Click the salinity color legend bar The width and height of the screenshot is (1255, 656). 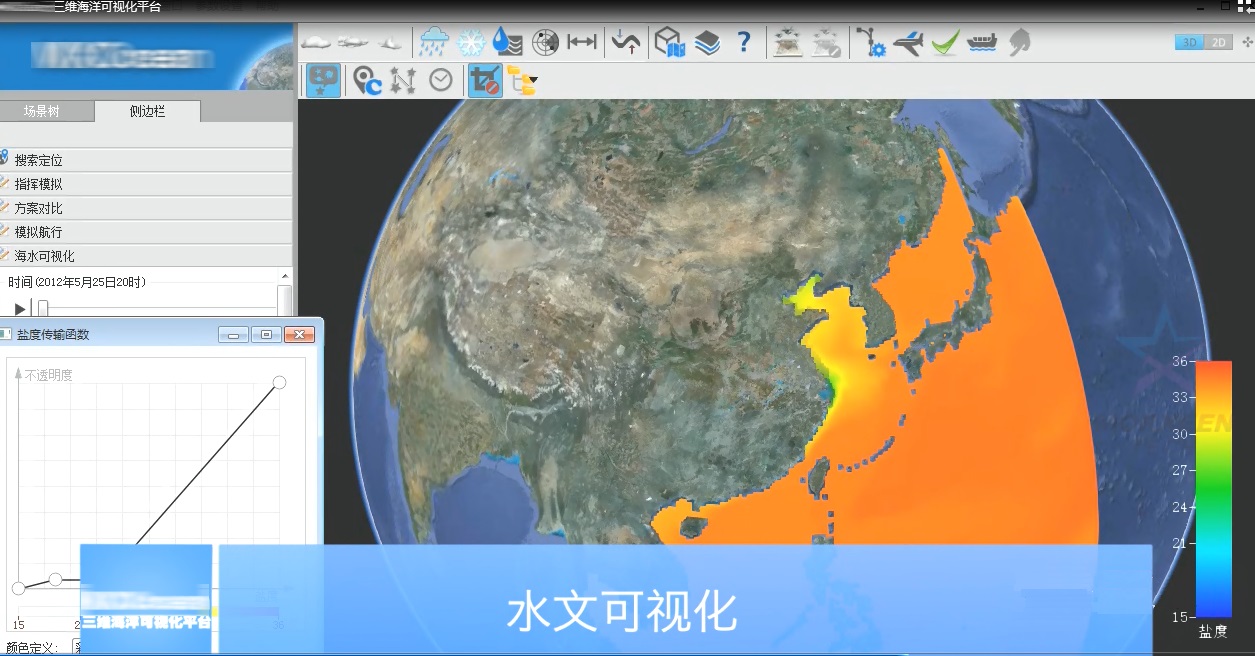click(x=1214, y=489)
